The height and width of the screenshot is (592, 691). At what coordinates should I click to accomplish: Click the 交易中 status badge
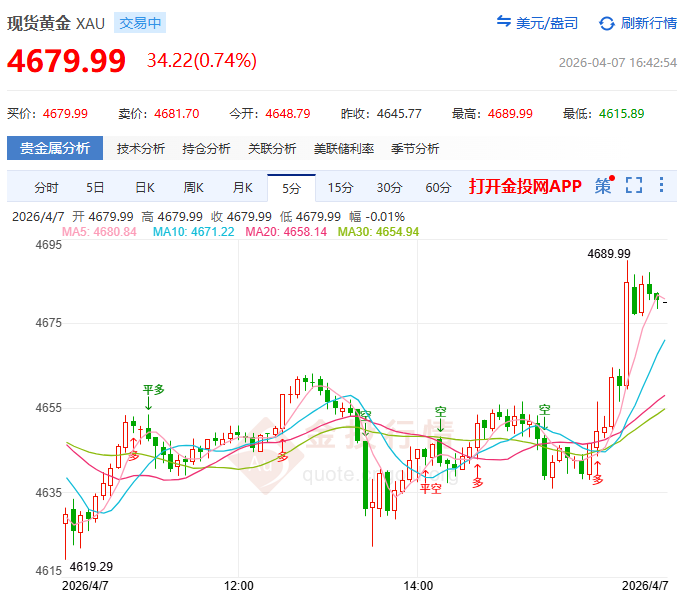pos(140,23)
